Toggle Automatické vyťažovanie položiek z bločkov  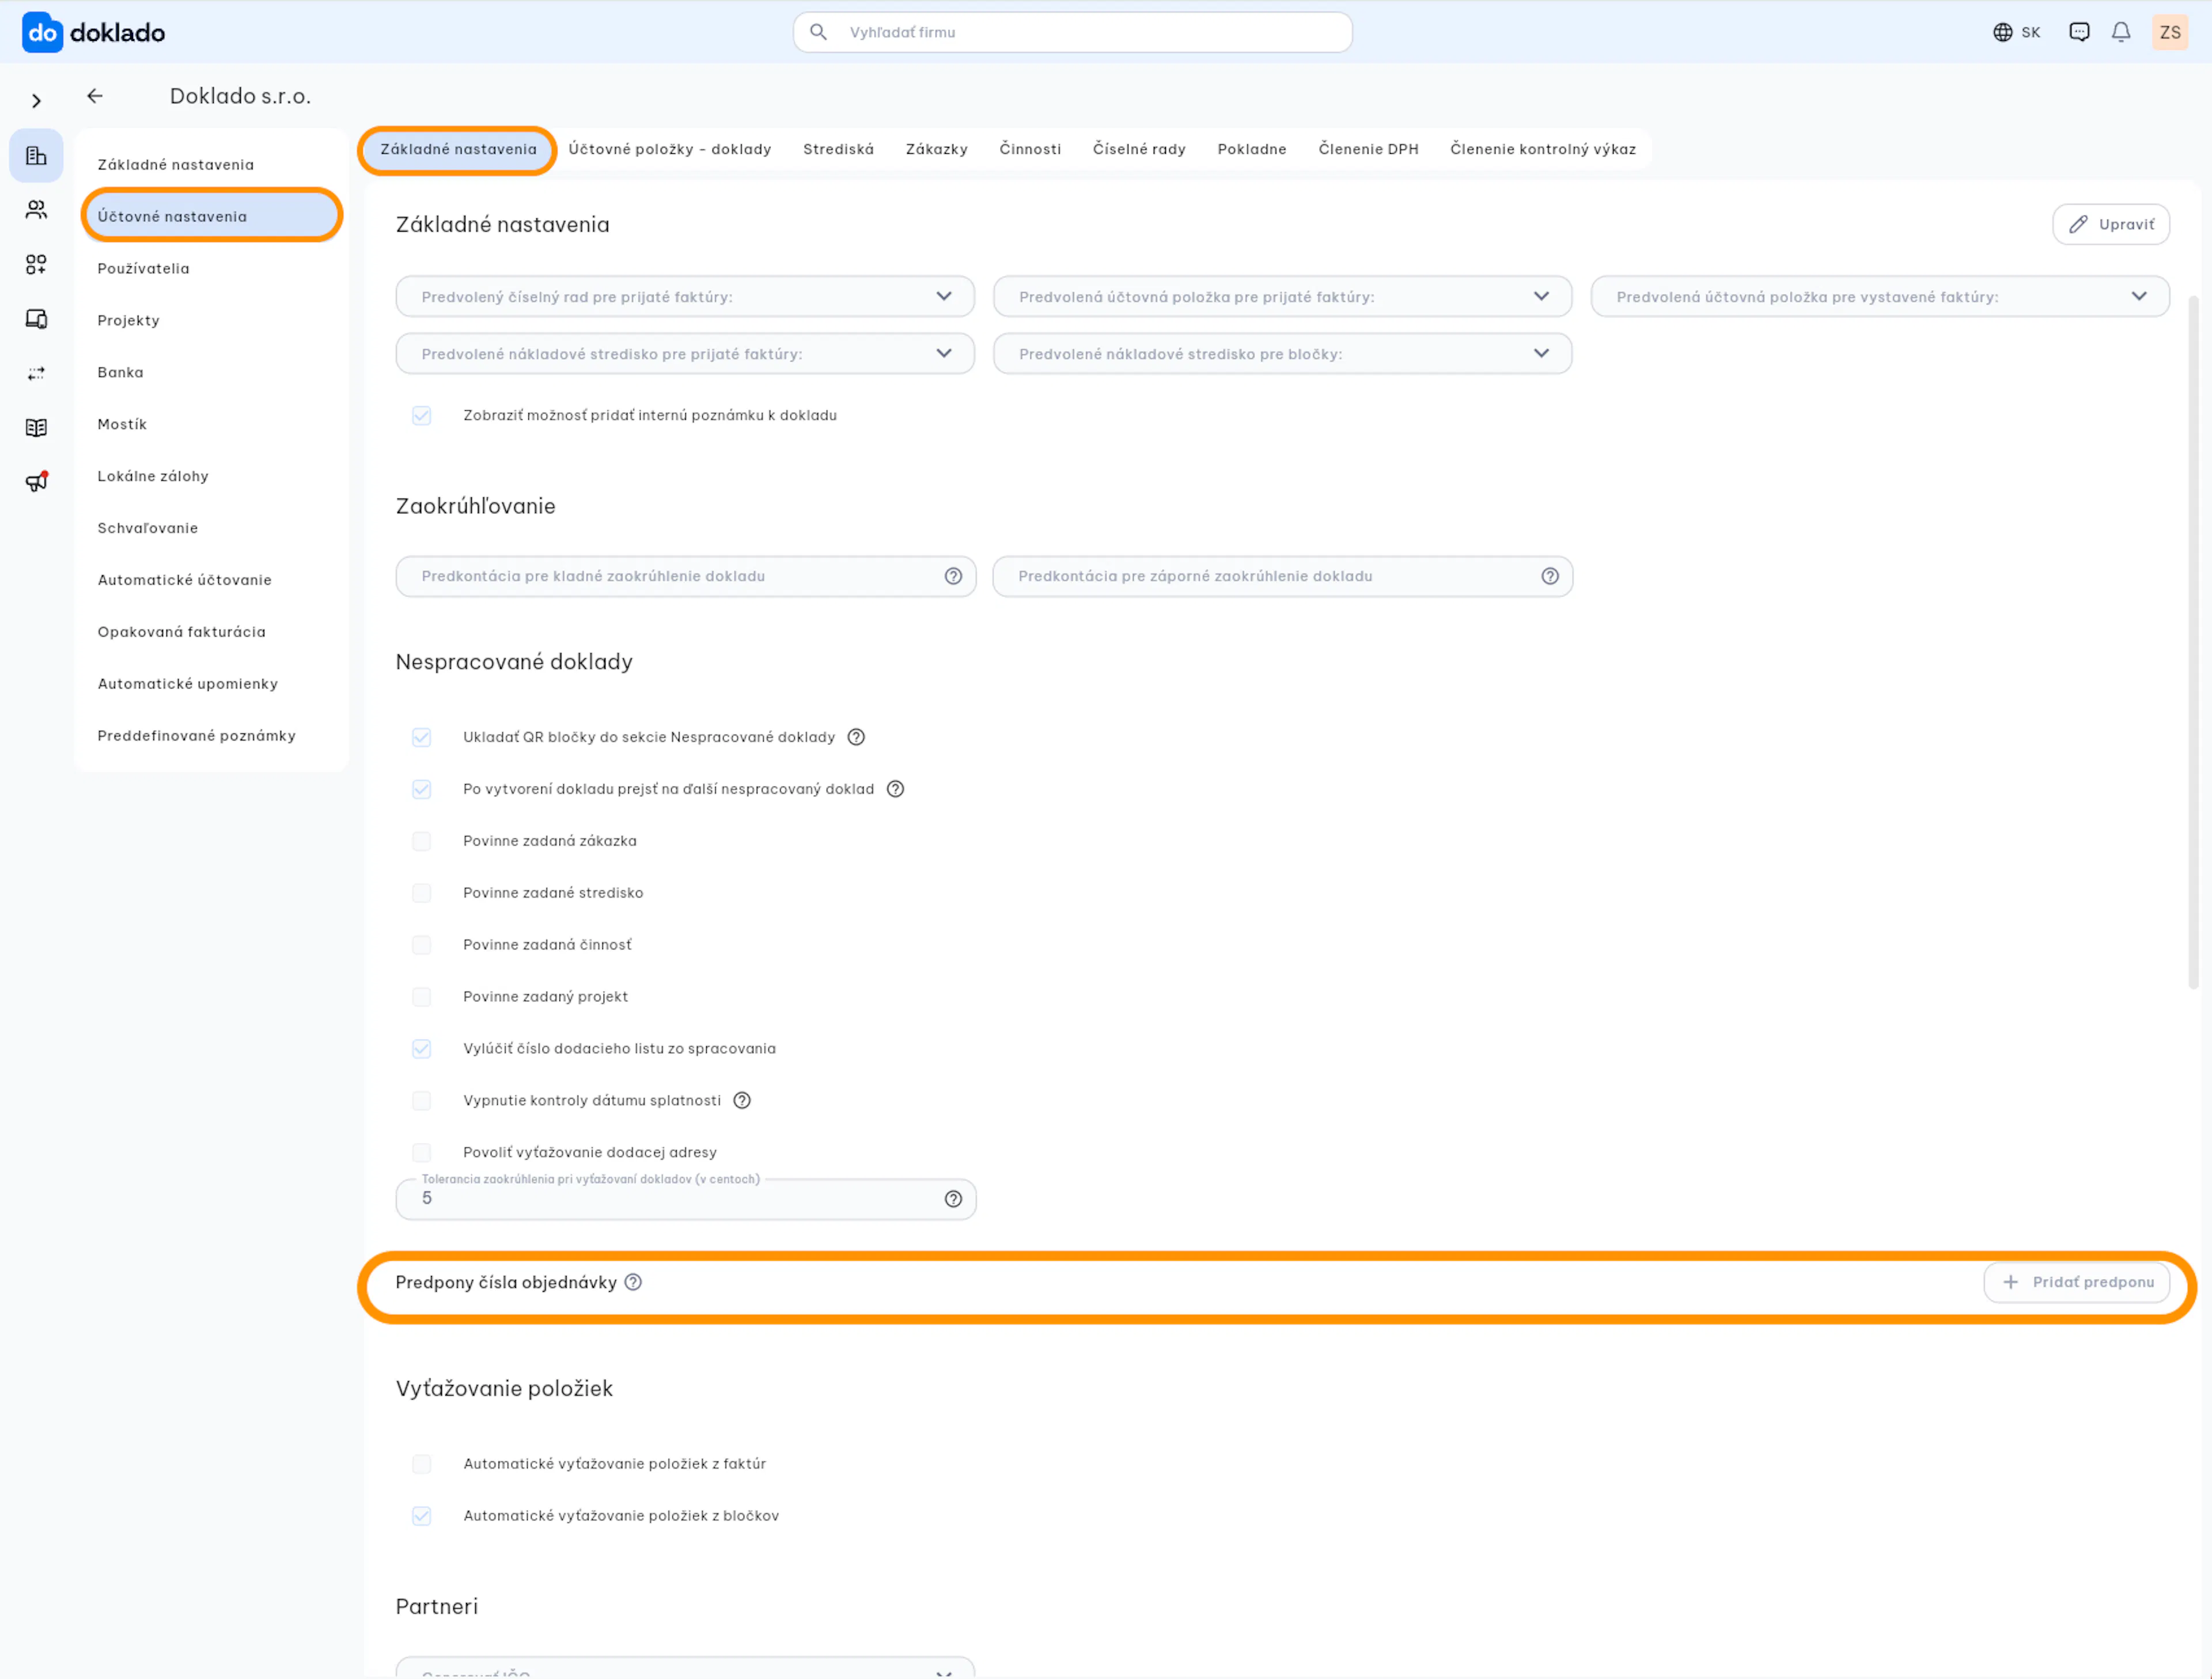422,1516
